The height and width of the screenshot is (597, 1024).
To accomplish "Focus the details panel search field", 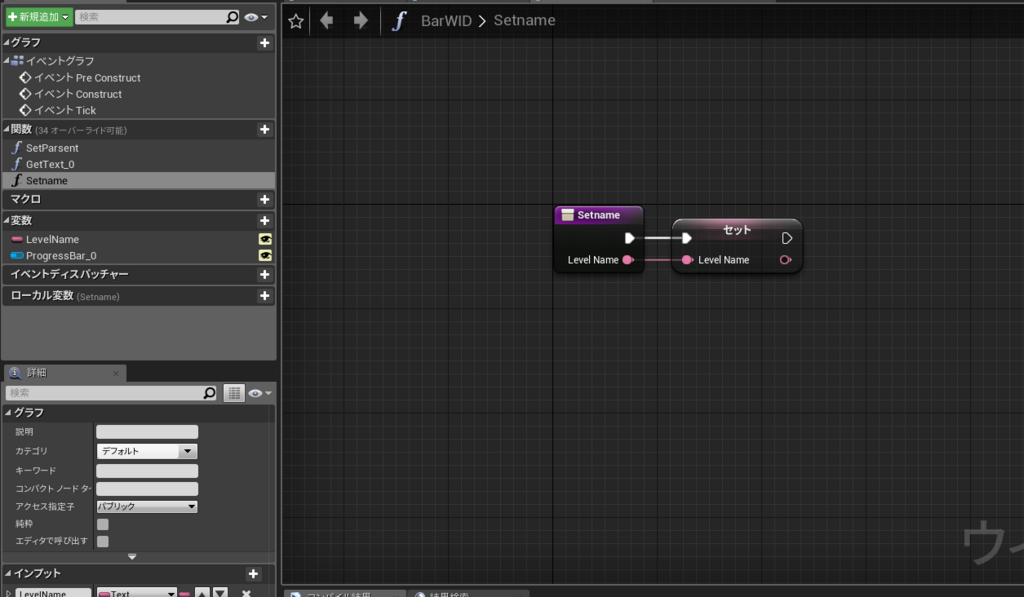I will (x=104, y=393).
